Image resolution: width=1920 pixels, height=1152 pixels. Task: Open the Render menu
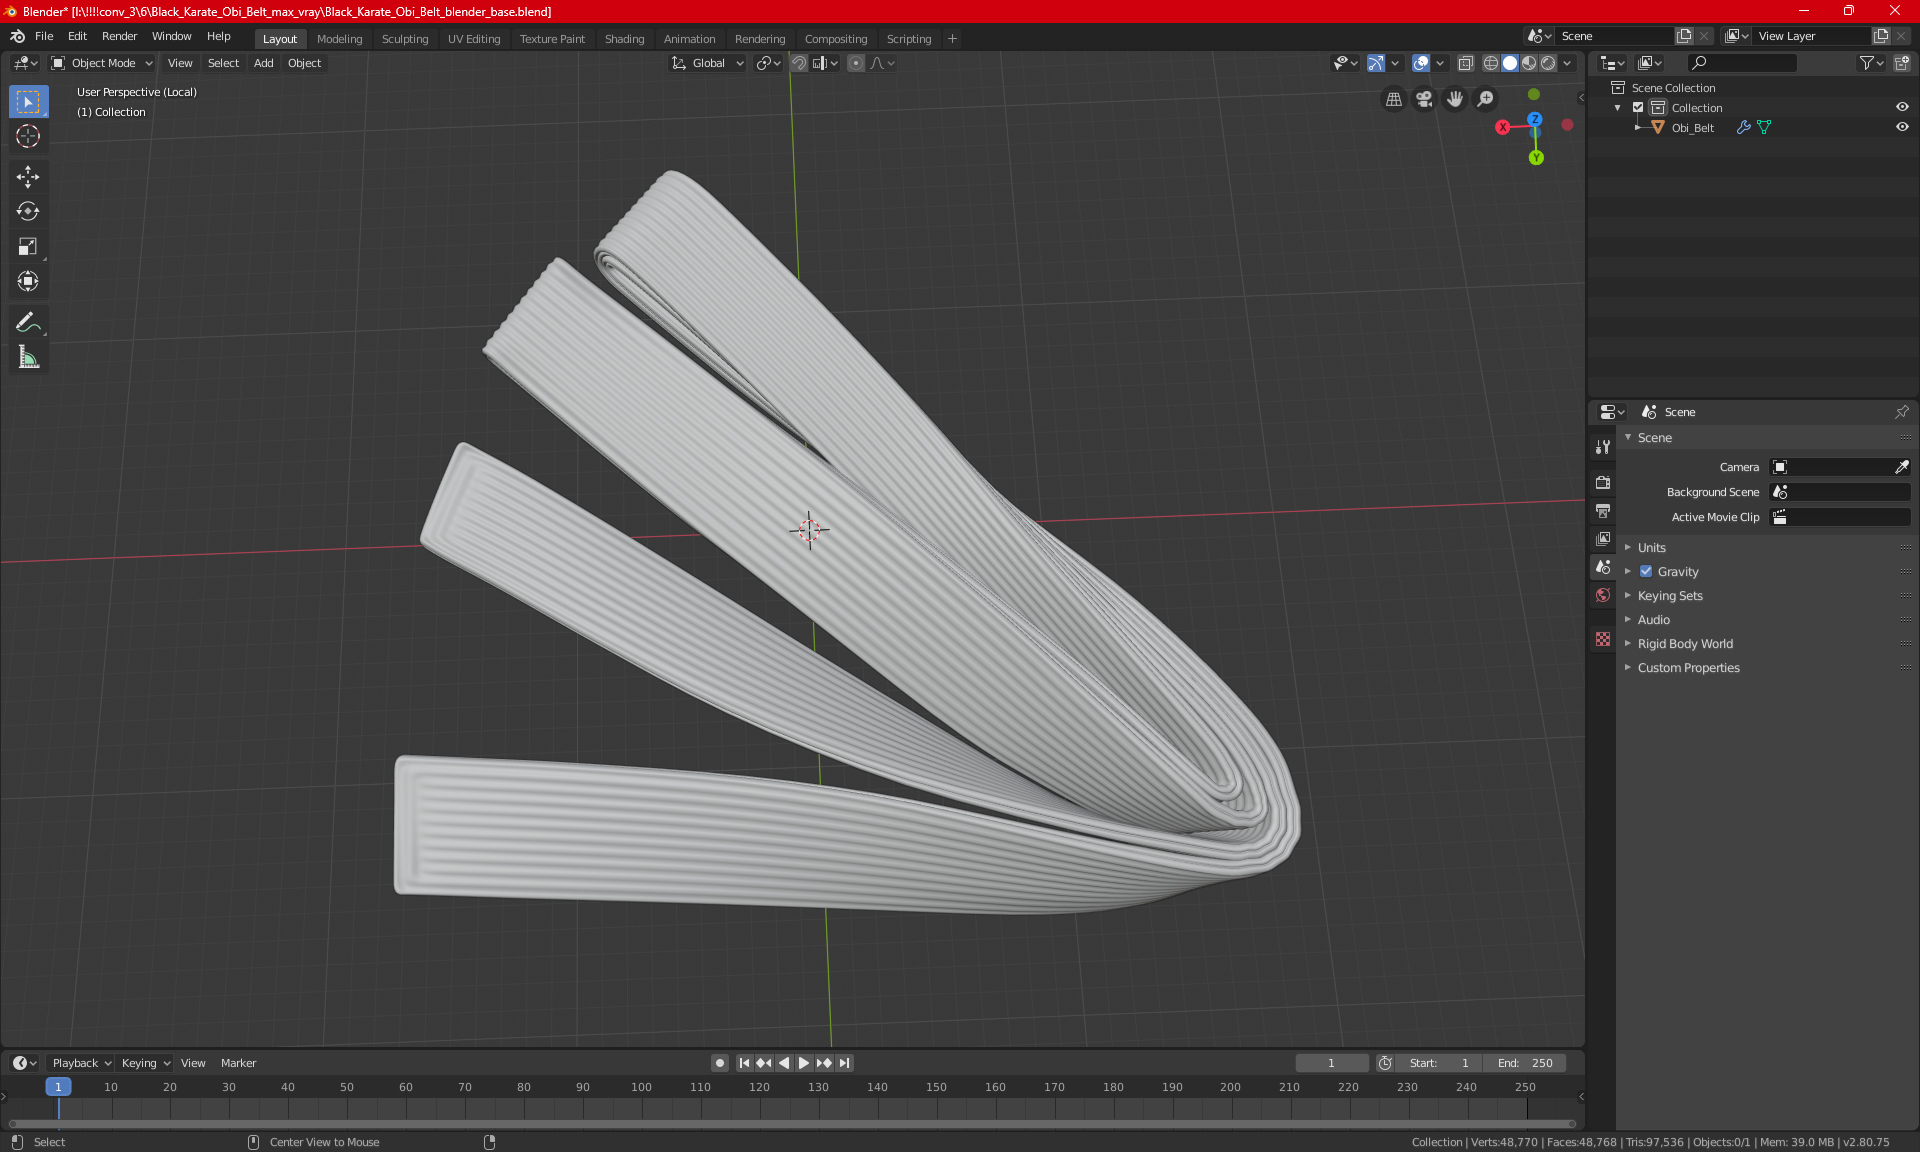click(x=119, y=36)
